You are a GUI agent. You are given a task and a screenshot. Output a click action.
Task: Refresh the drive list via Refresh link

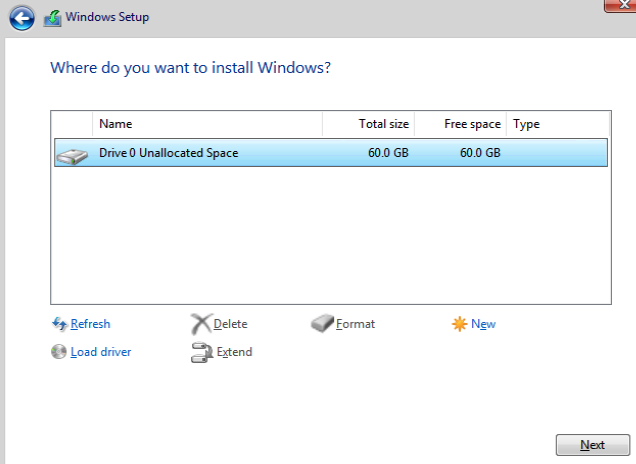[x=90, y=324]
